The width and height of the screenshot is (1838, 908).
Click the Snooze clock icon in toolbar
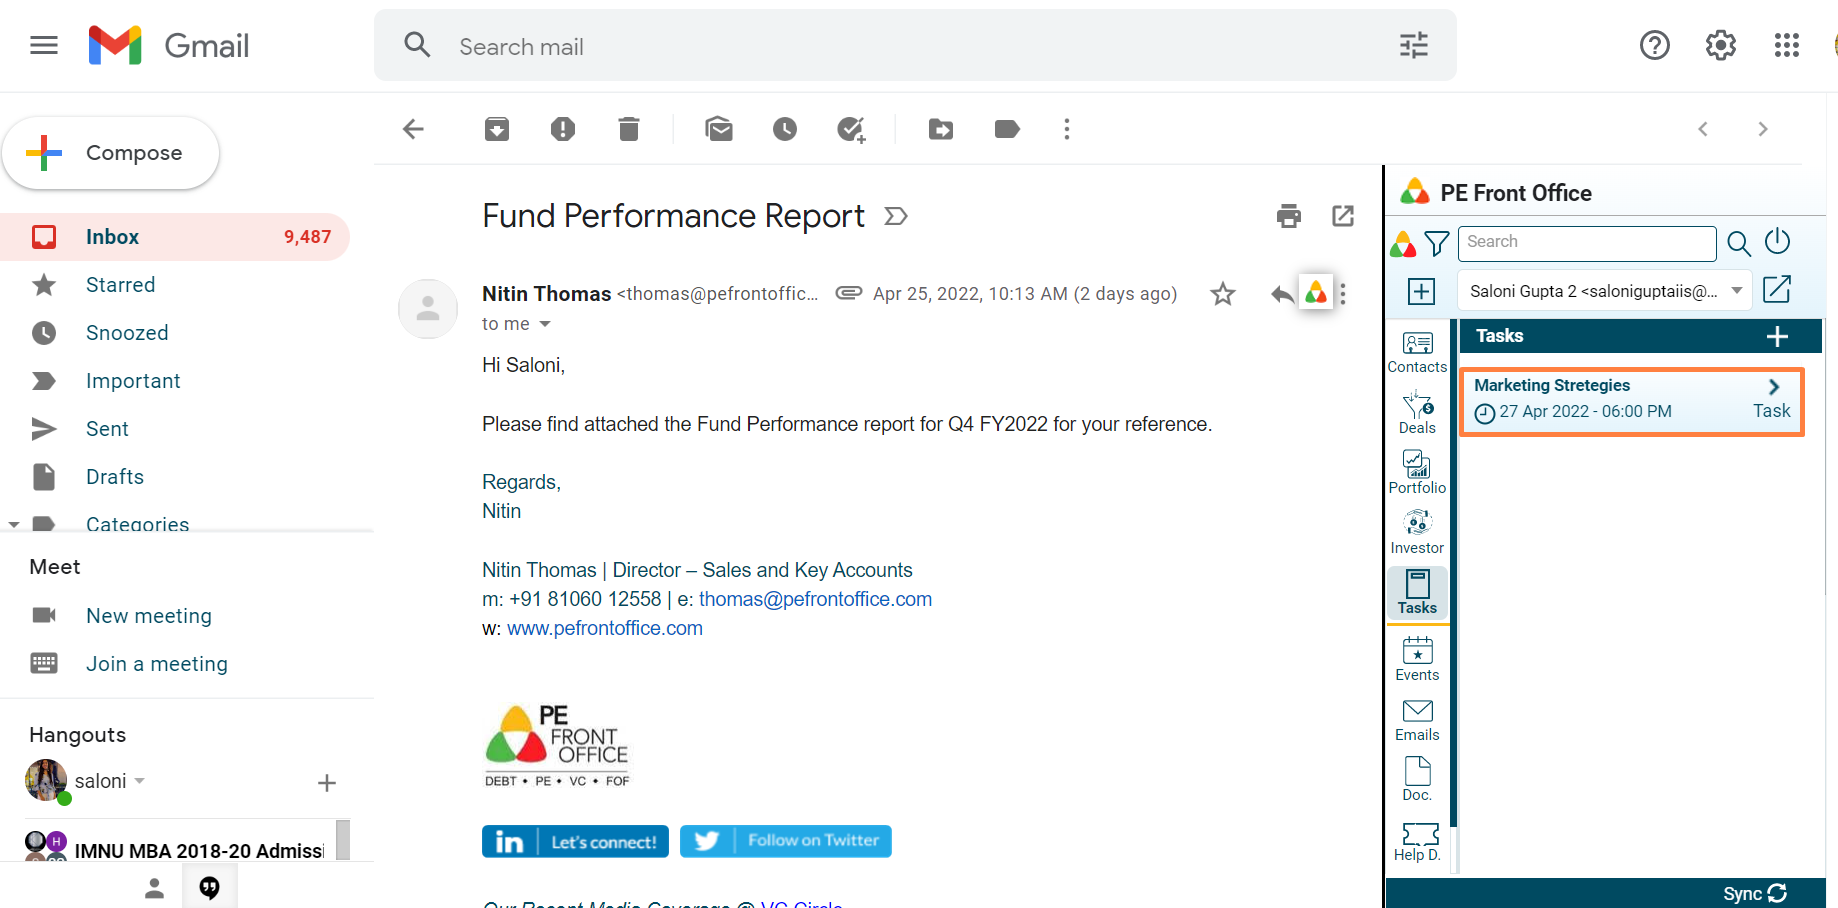point(785,129)
